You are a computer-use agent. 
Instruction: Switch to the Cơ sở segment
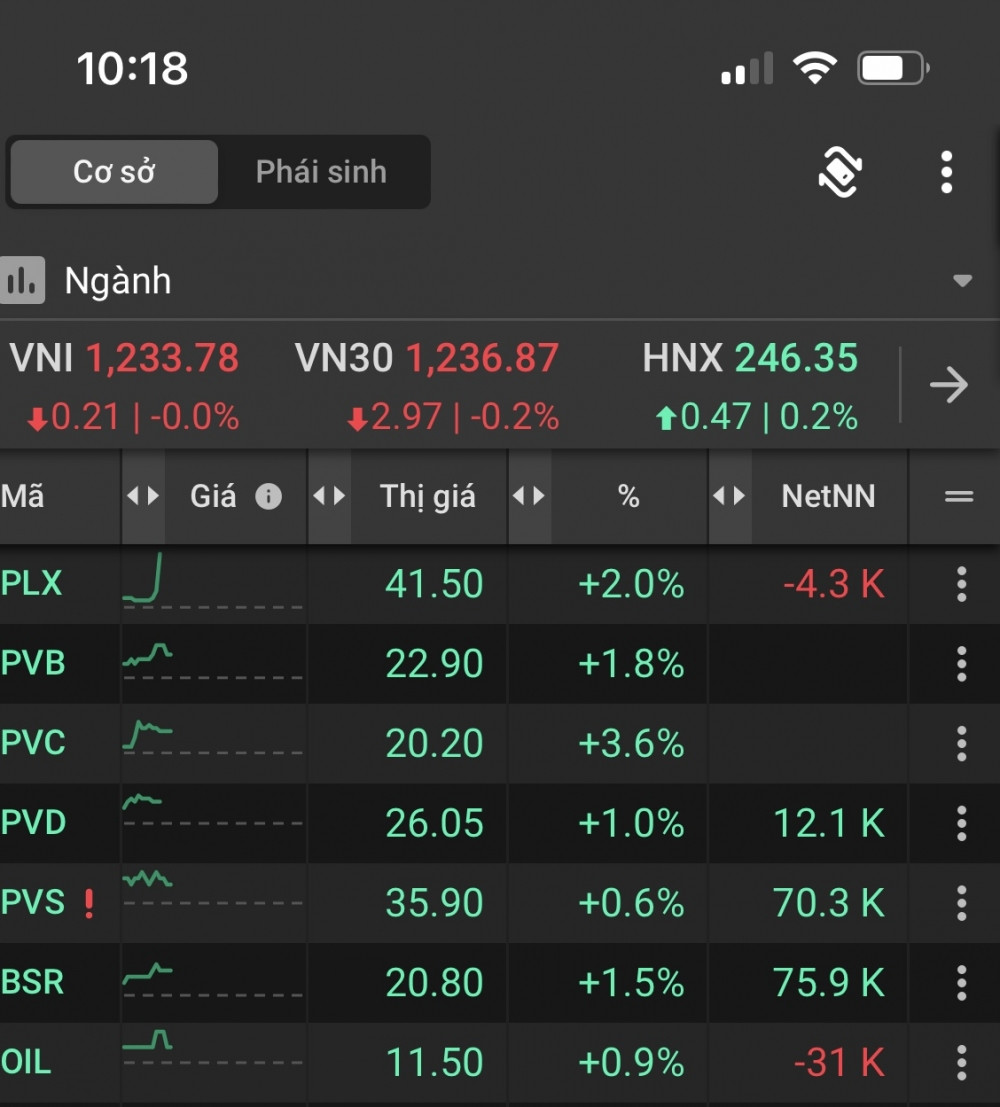pyautogui.click(x=114, y=172)
